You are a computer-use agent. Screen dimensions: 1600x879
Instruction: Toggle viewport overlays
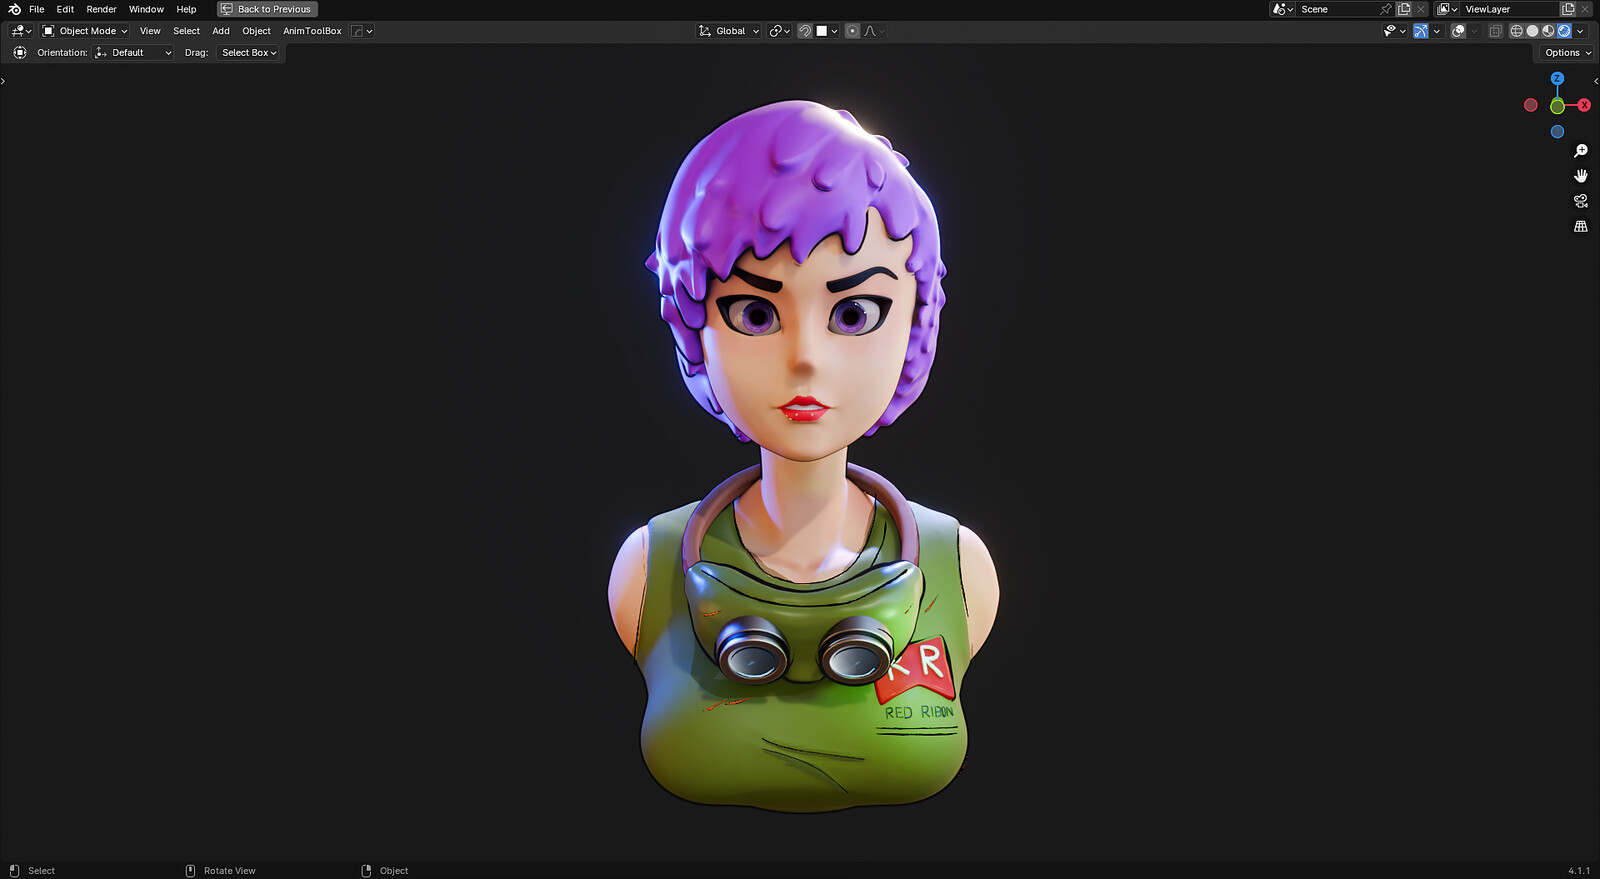1458,31
